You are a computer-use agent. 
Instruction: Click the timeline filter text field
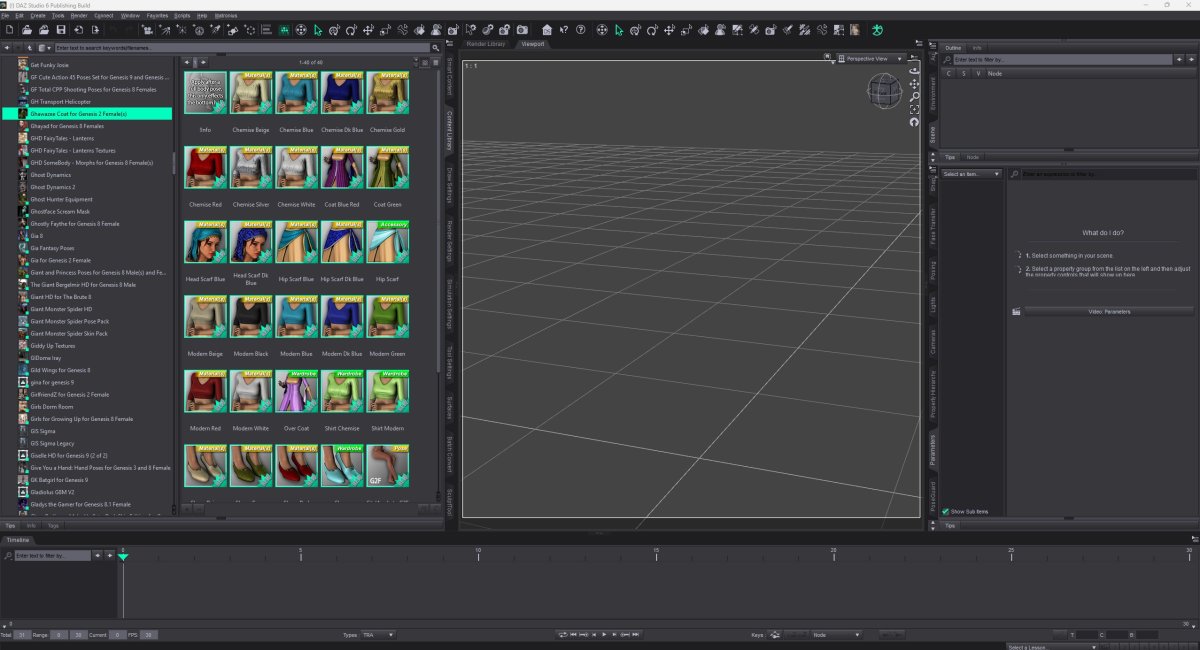point(52,555)
